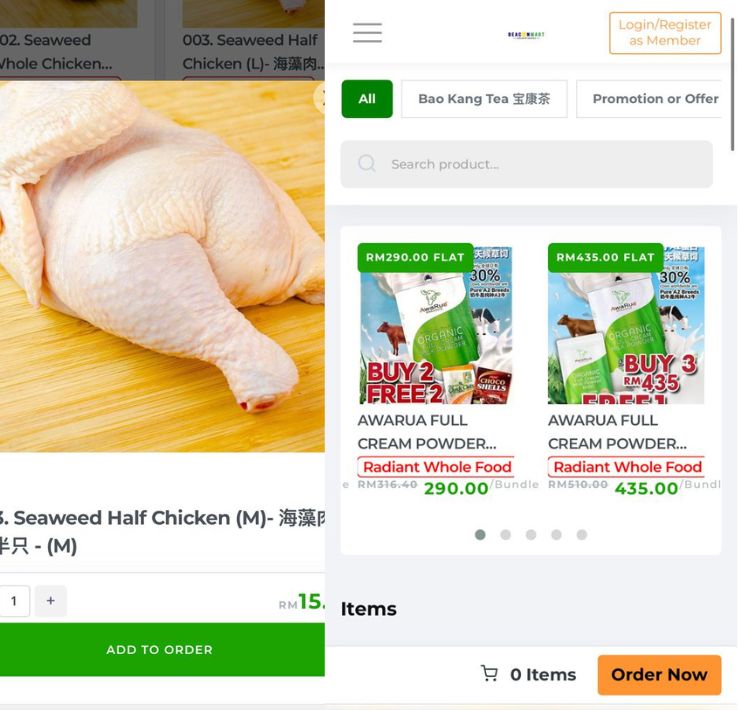
Task: Go to second carousel slide dot
Action: tap(506, 535)
